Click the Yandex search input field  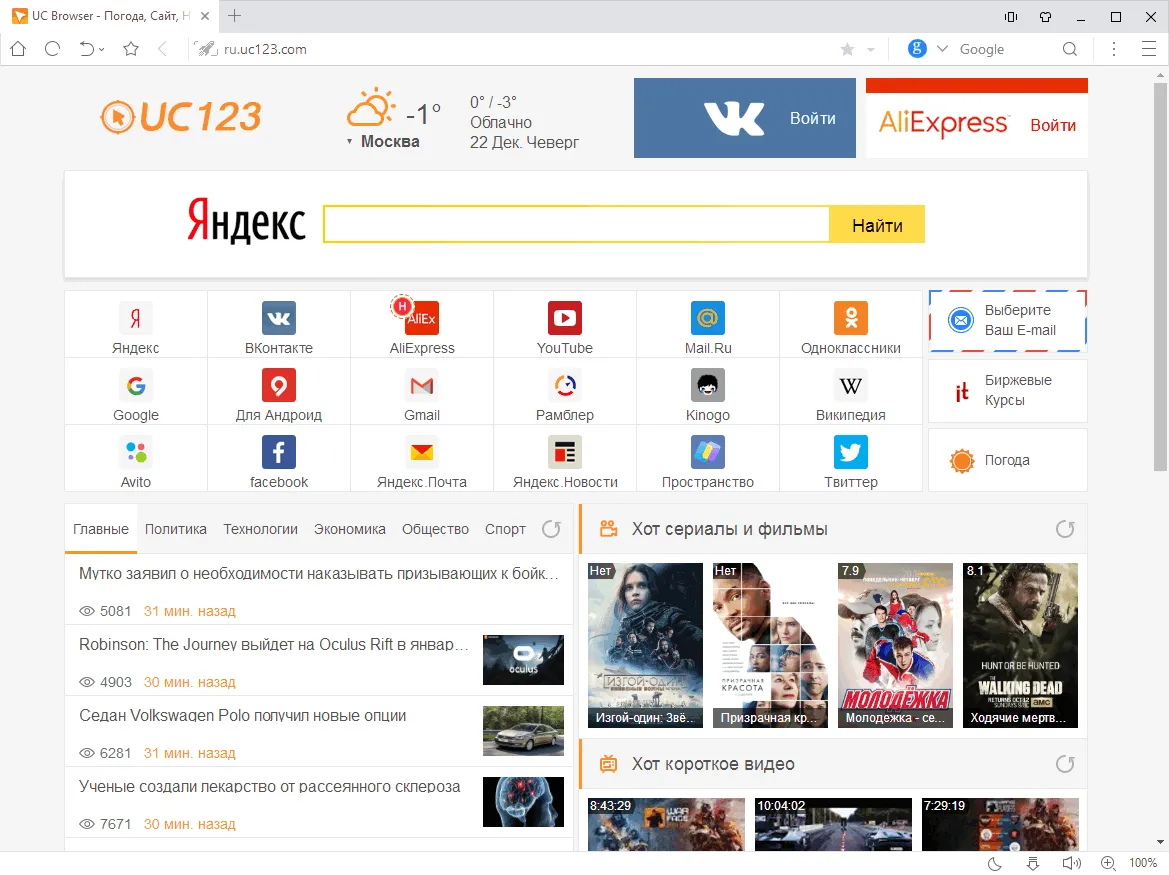[576, 224]
